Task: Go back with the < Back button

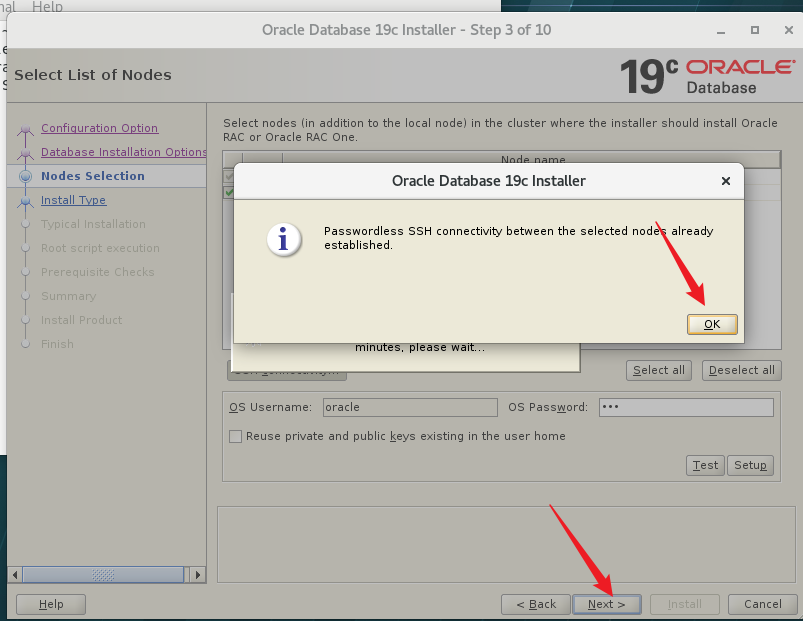Action: pos(536,604)
